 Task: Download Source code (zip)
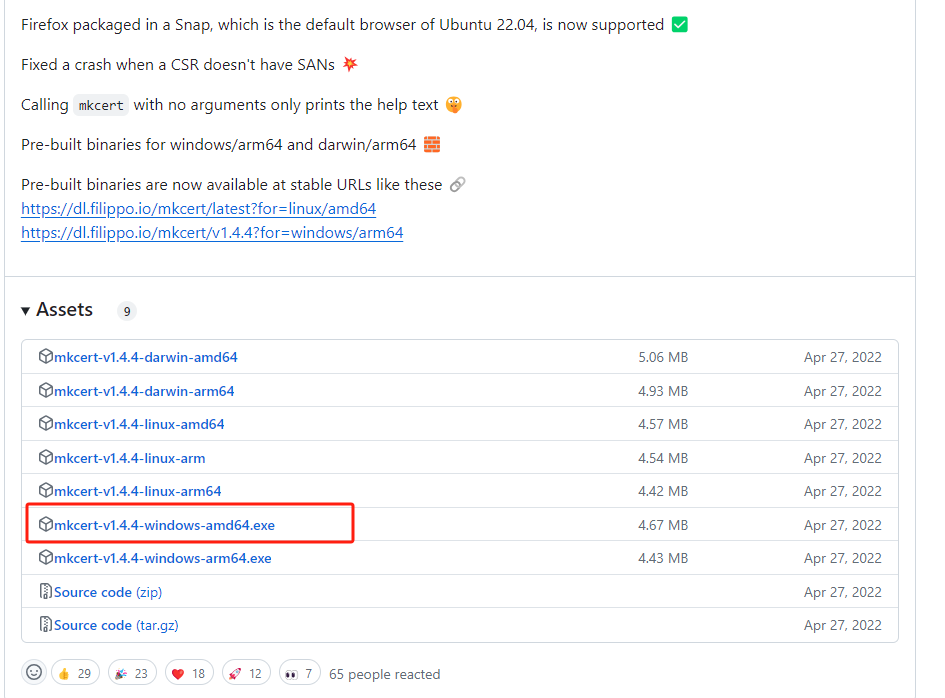[108, 592]
